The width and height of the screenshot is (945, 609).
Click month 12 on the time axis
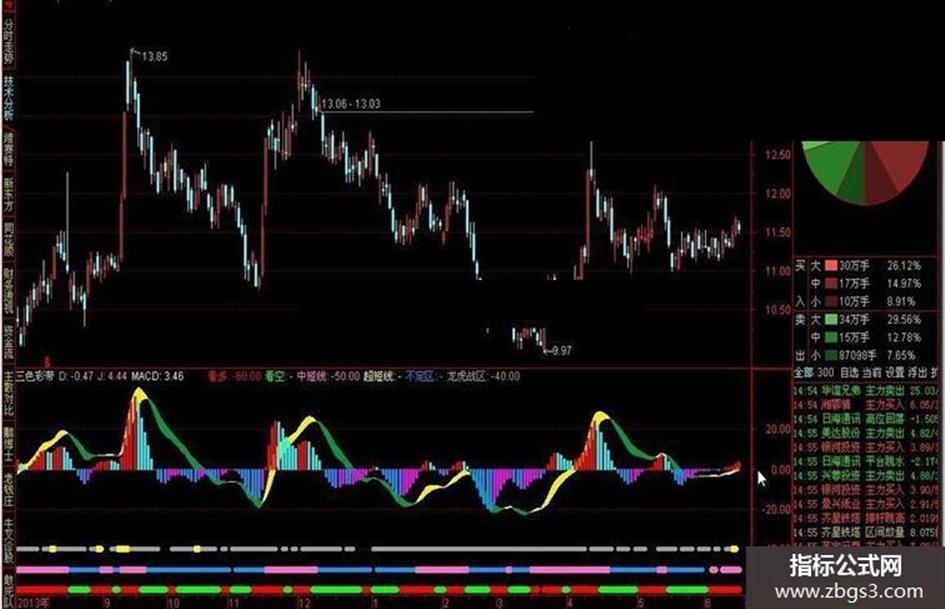tap(303, 602)
